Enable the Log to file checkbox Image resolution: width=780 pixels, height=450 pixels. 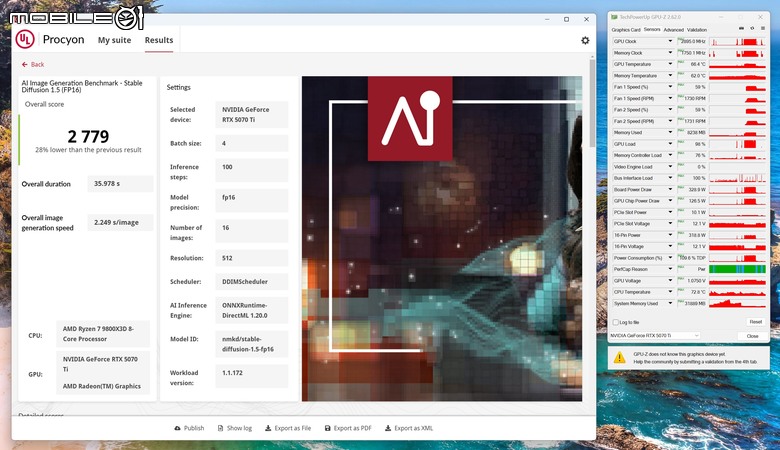616,322
